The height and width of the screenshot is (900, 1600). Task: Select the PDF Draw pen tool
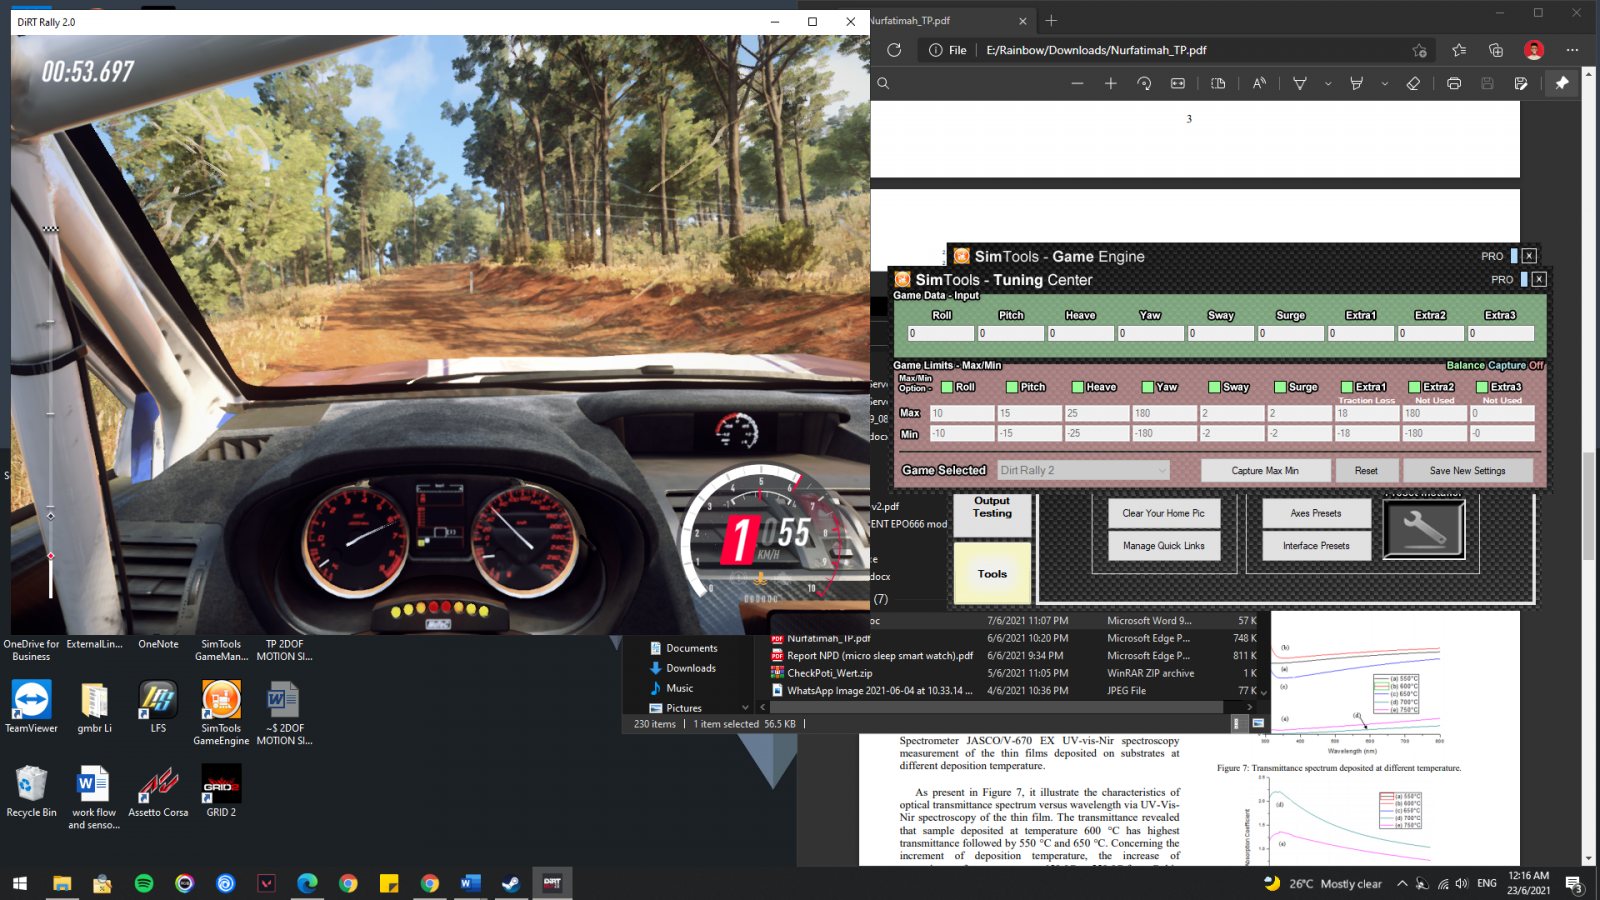[1300, 84]
